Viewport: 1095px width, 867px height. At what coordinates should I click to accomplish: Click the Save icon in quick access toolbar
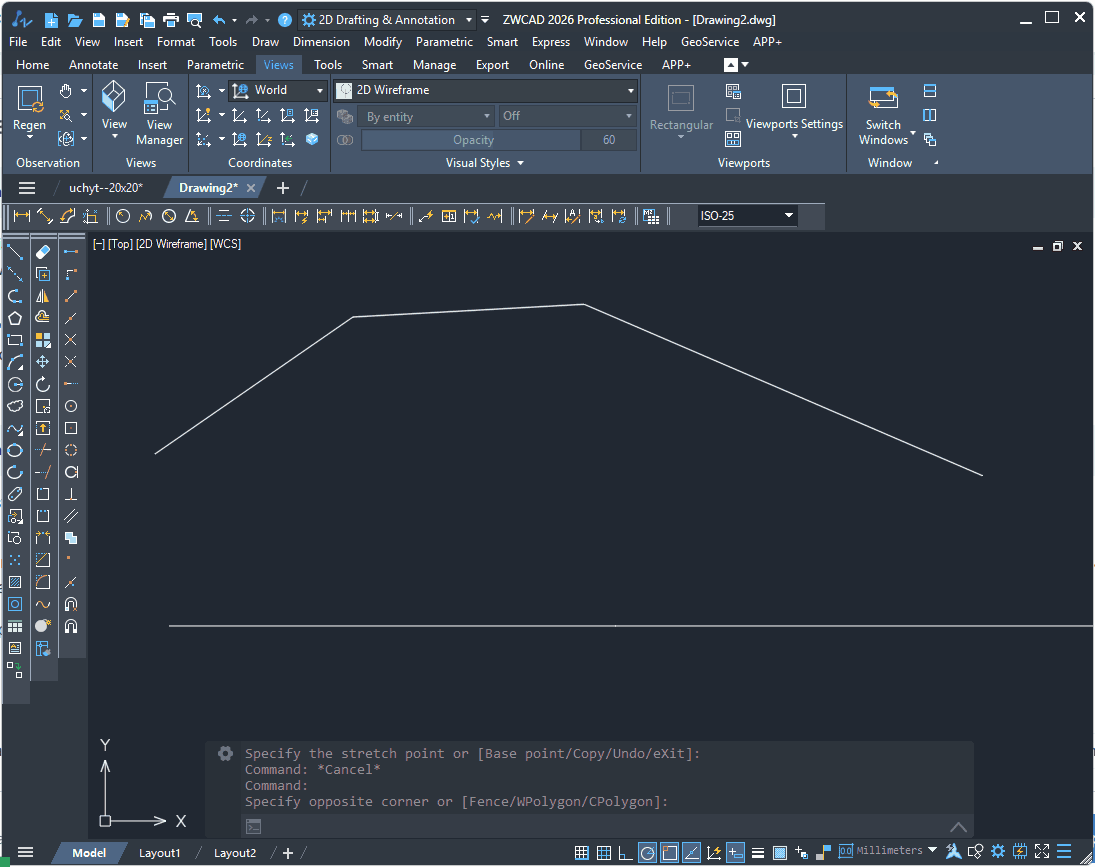[99, 20]
